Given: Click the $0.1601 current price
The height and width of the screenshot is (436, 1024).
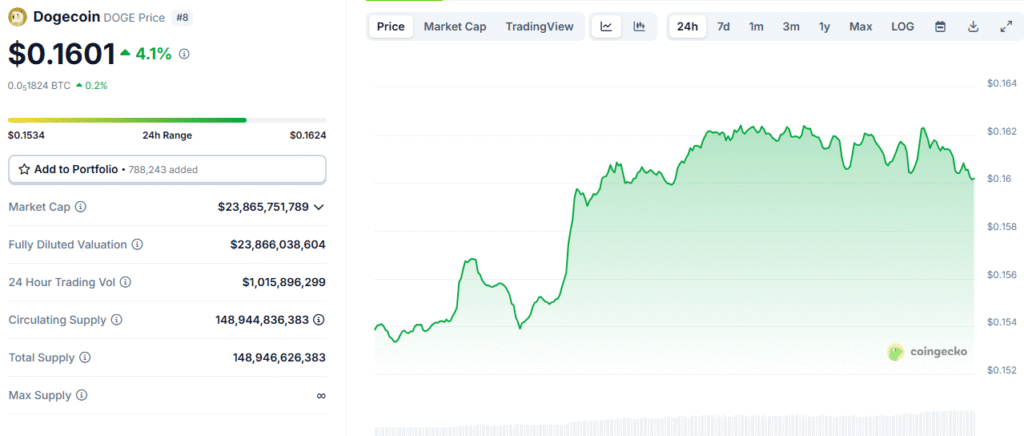Looking at the screenshot, I should [62, 54].
